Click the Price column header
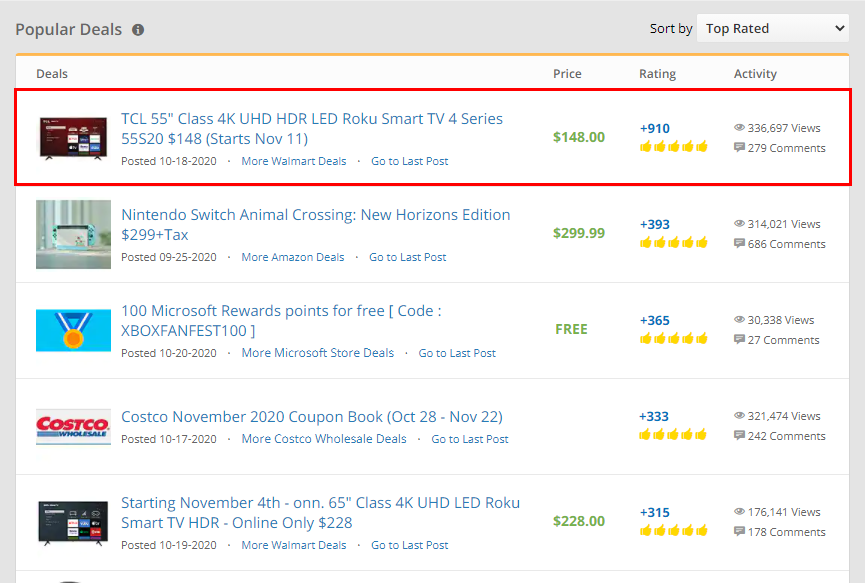The height and width of the screenshot is (583, 865). (x=567, y=74)
